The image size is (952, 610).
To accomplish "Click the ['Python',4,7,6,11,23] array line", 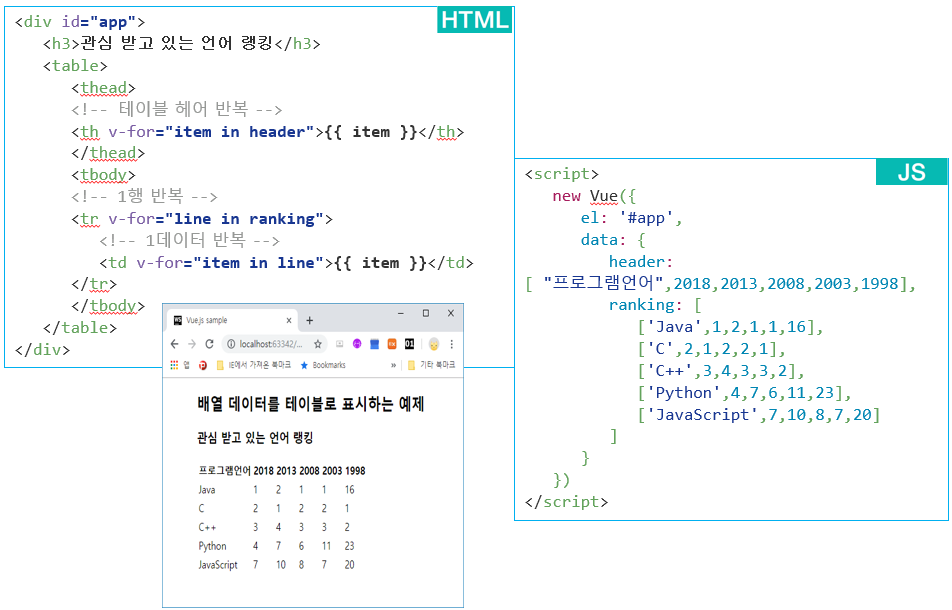I will tap(744, 393).
